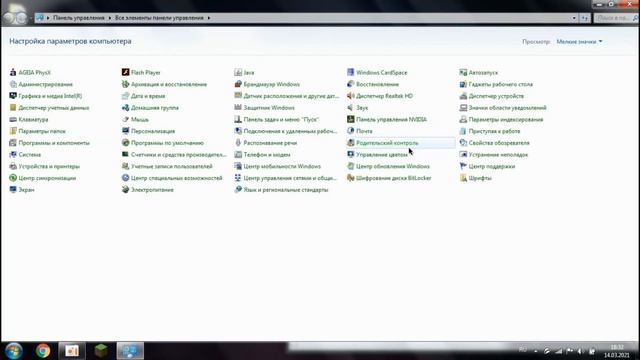
Task: Click the Control Panel taskbar button
Action: [x=130, y=351]
